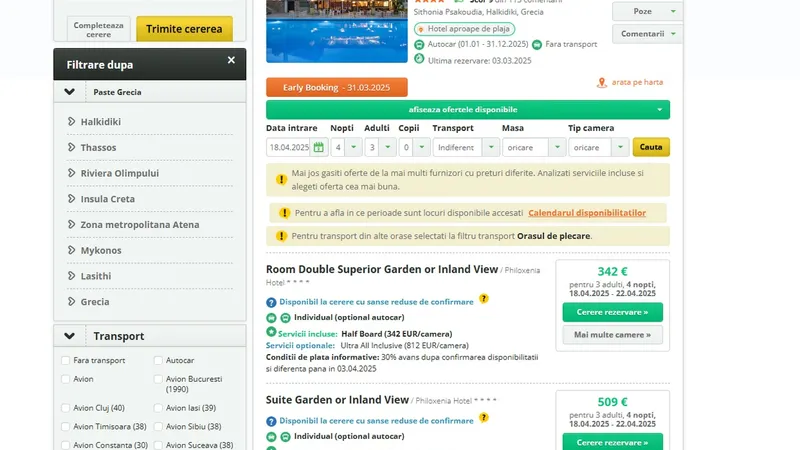The height and width of the screenshot is (450, 800).
Task: Open Calendarul disponibilitatilor link
Action: tap(587, 213)
